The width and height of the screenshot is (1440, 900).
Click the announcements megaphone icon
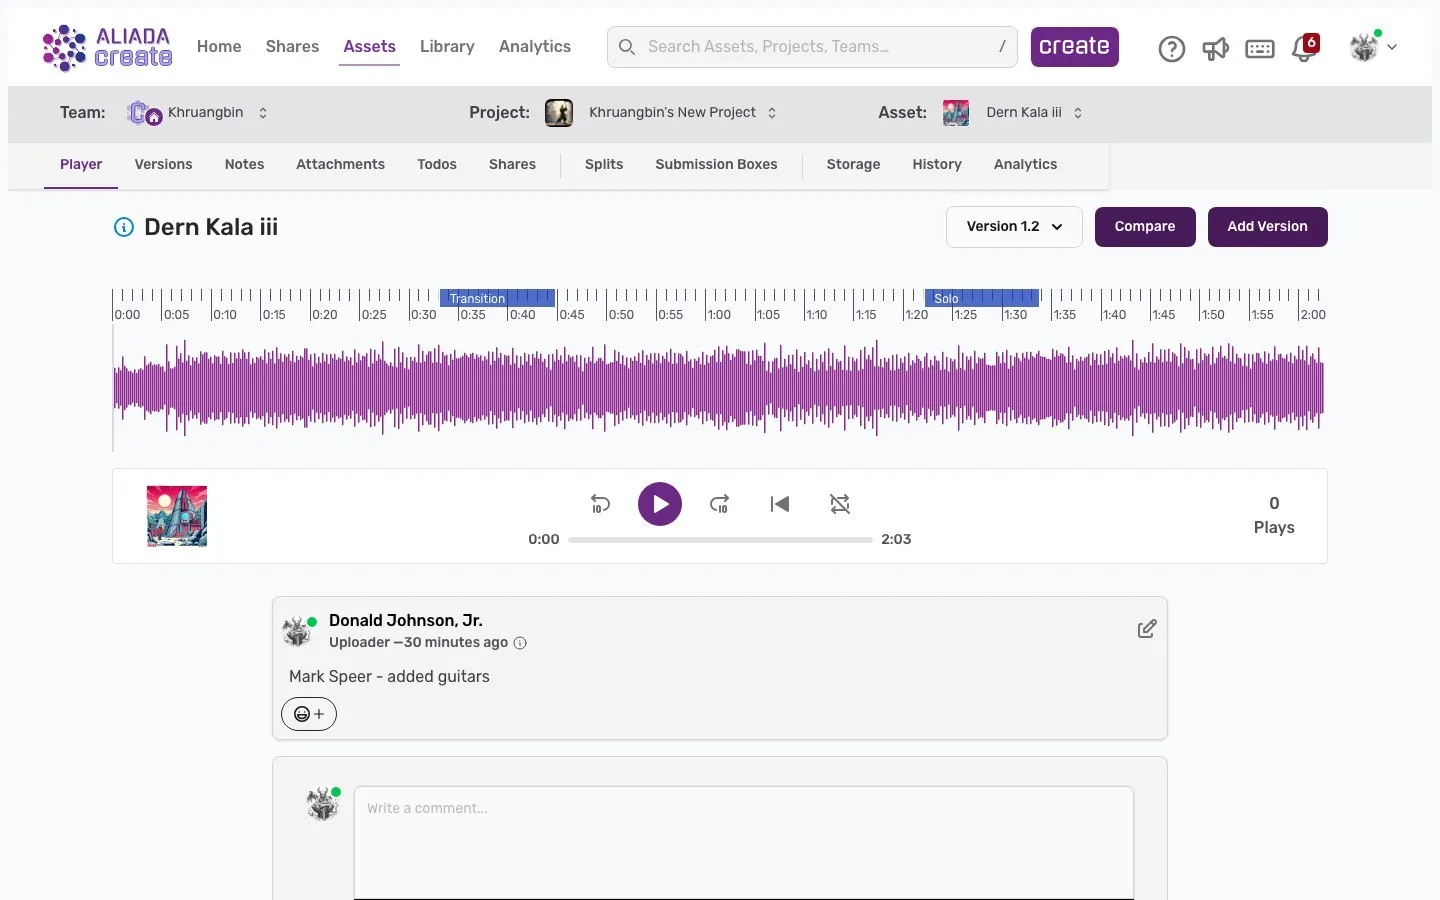1215,47
